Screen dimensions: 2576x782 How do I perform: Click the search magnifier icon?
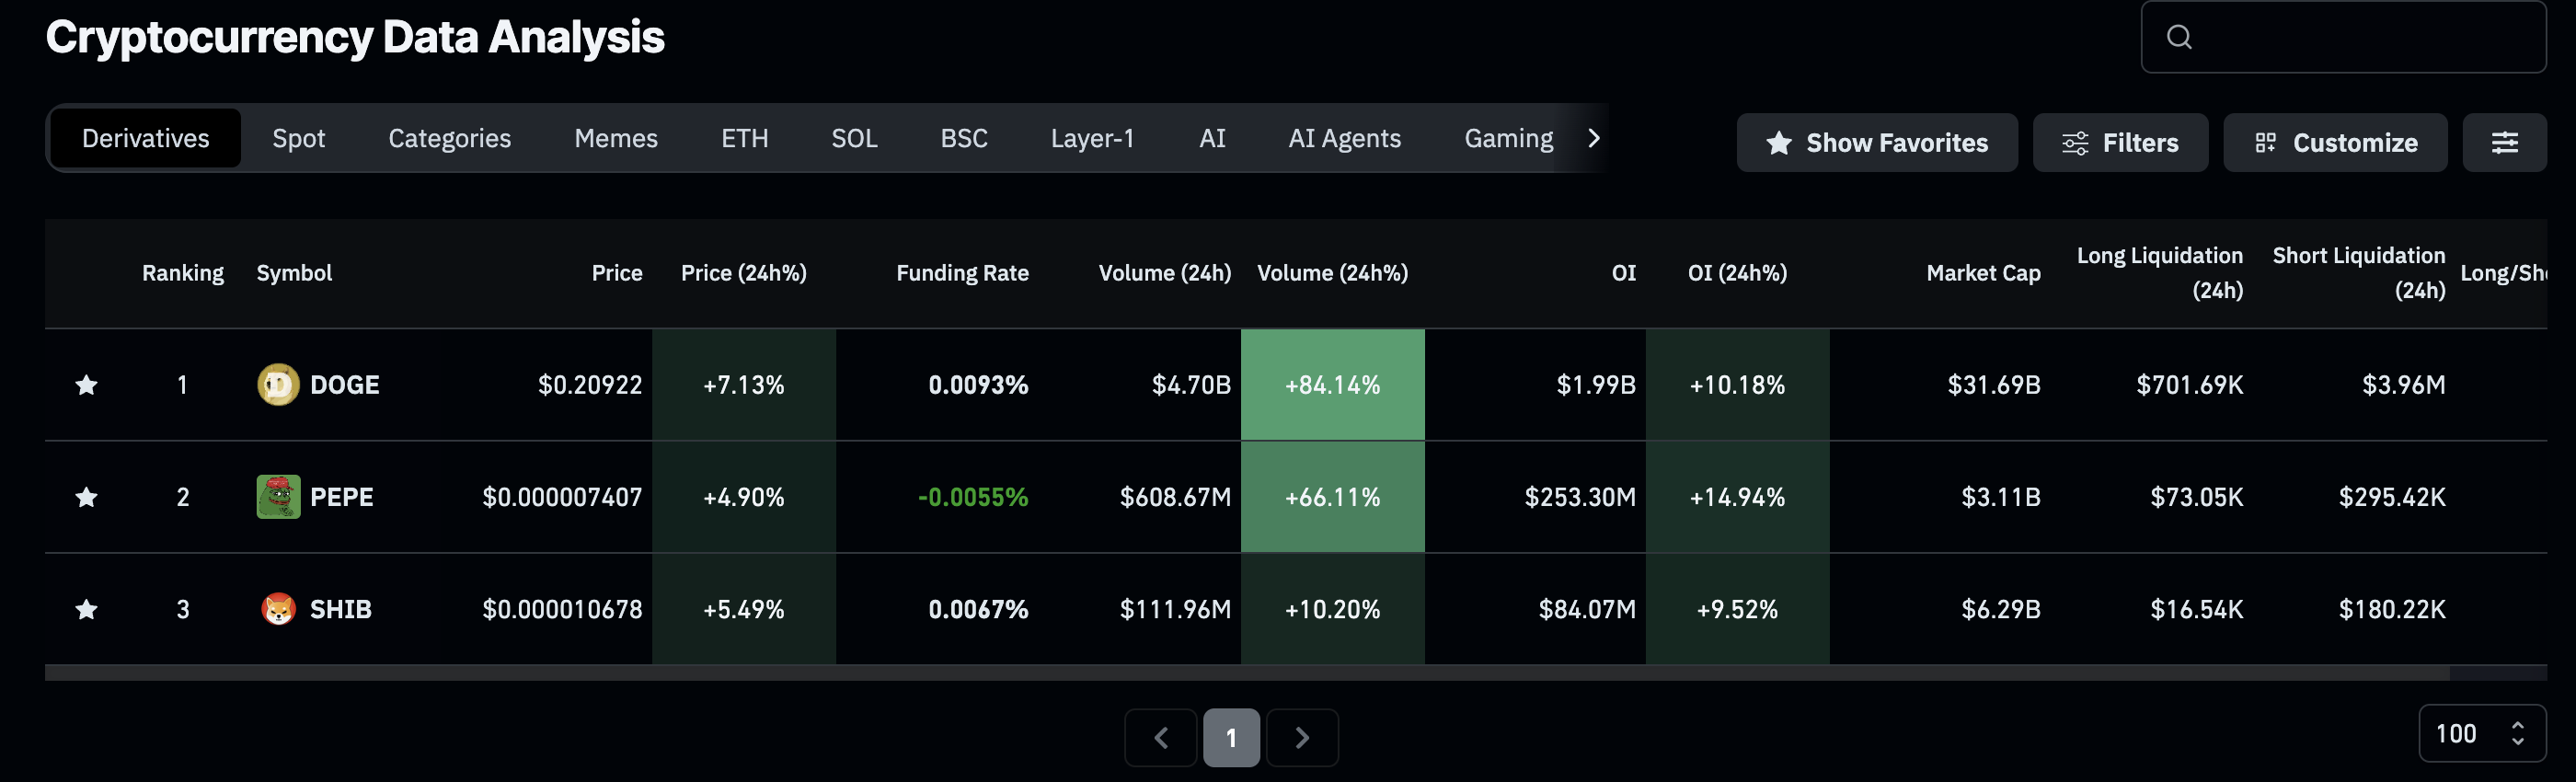pyautogui.click(x=2179, y=38)
